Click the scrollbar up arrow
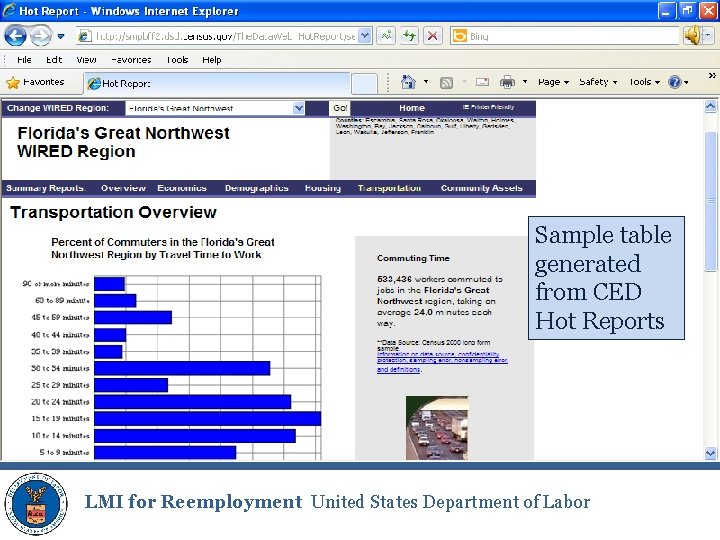 click(x=710, y=107)
